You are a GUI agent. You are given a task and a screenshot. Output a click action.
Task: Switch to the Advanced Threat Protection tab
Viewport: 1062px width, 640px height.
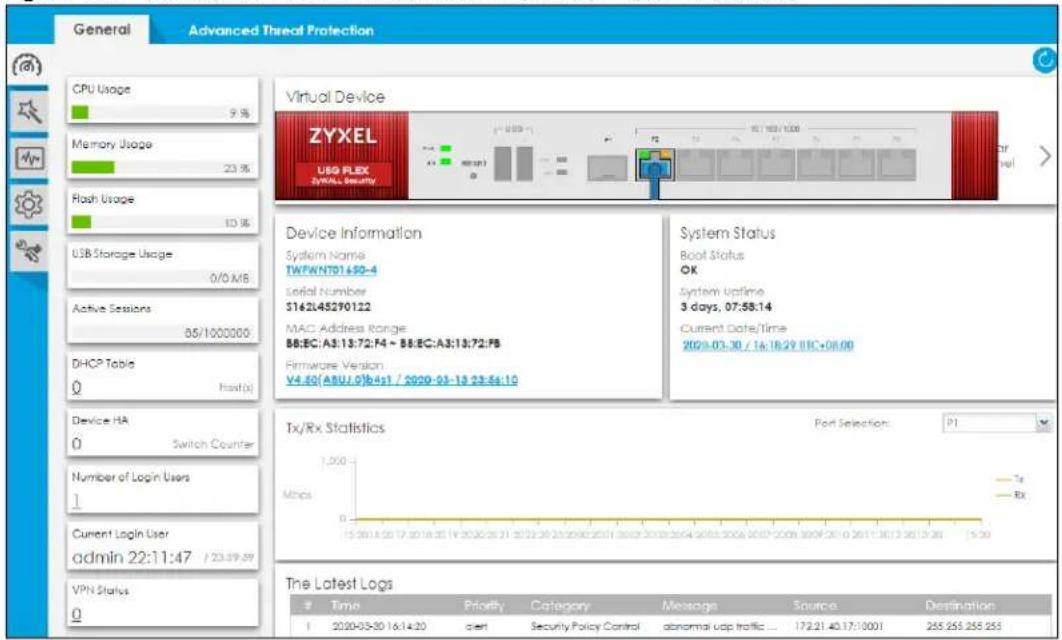280,30
